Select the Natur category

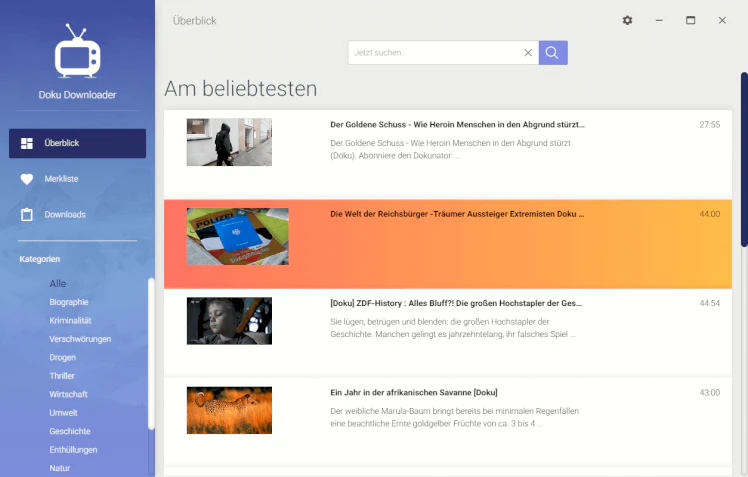[x=60, y=468]
